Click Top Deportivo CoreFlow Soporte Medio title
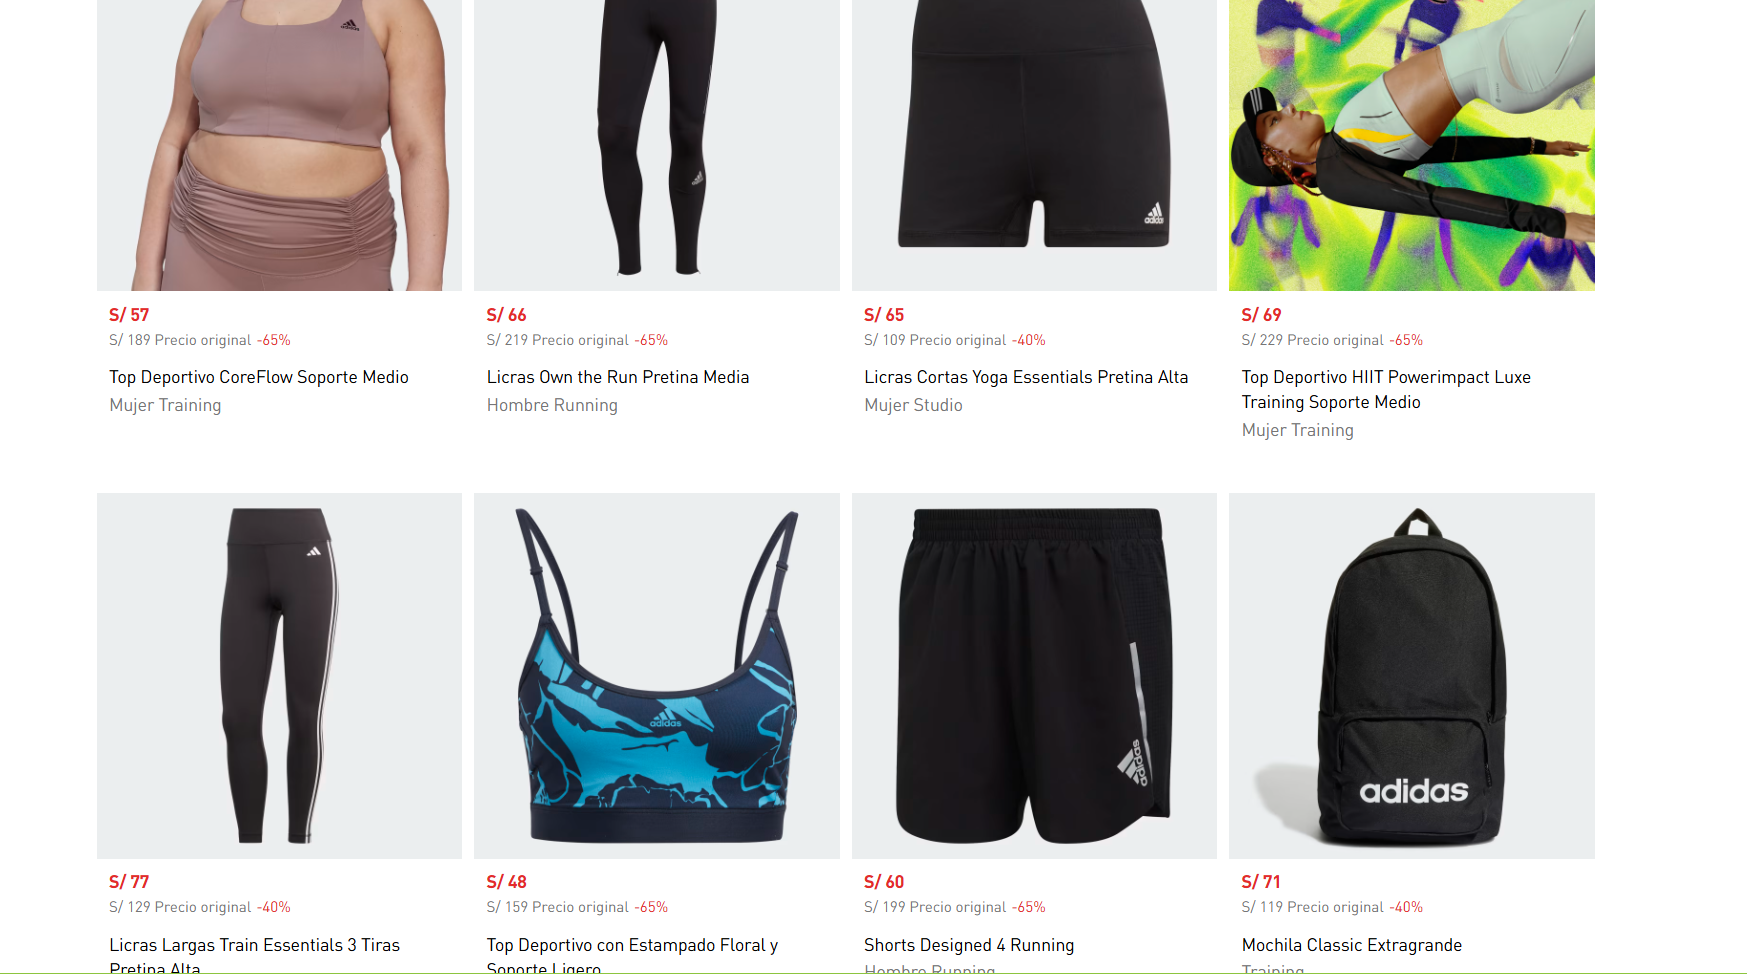The height and width of the screenshot is (974, 1747). [259, 377]
